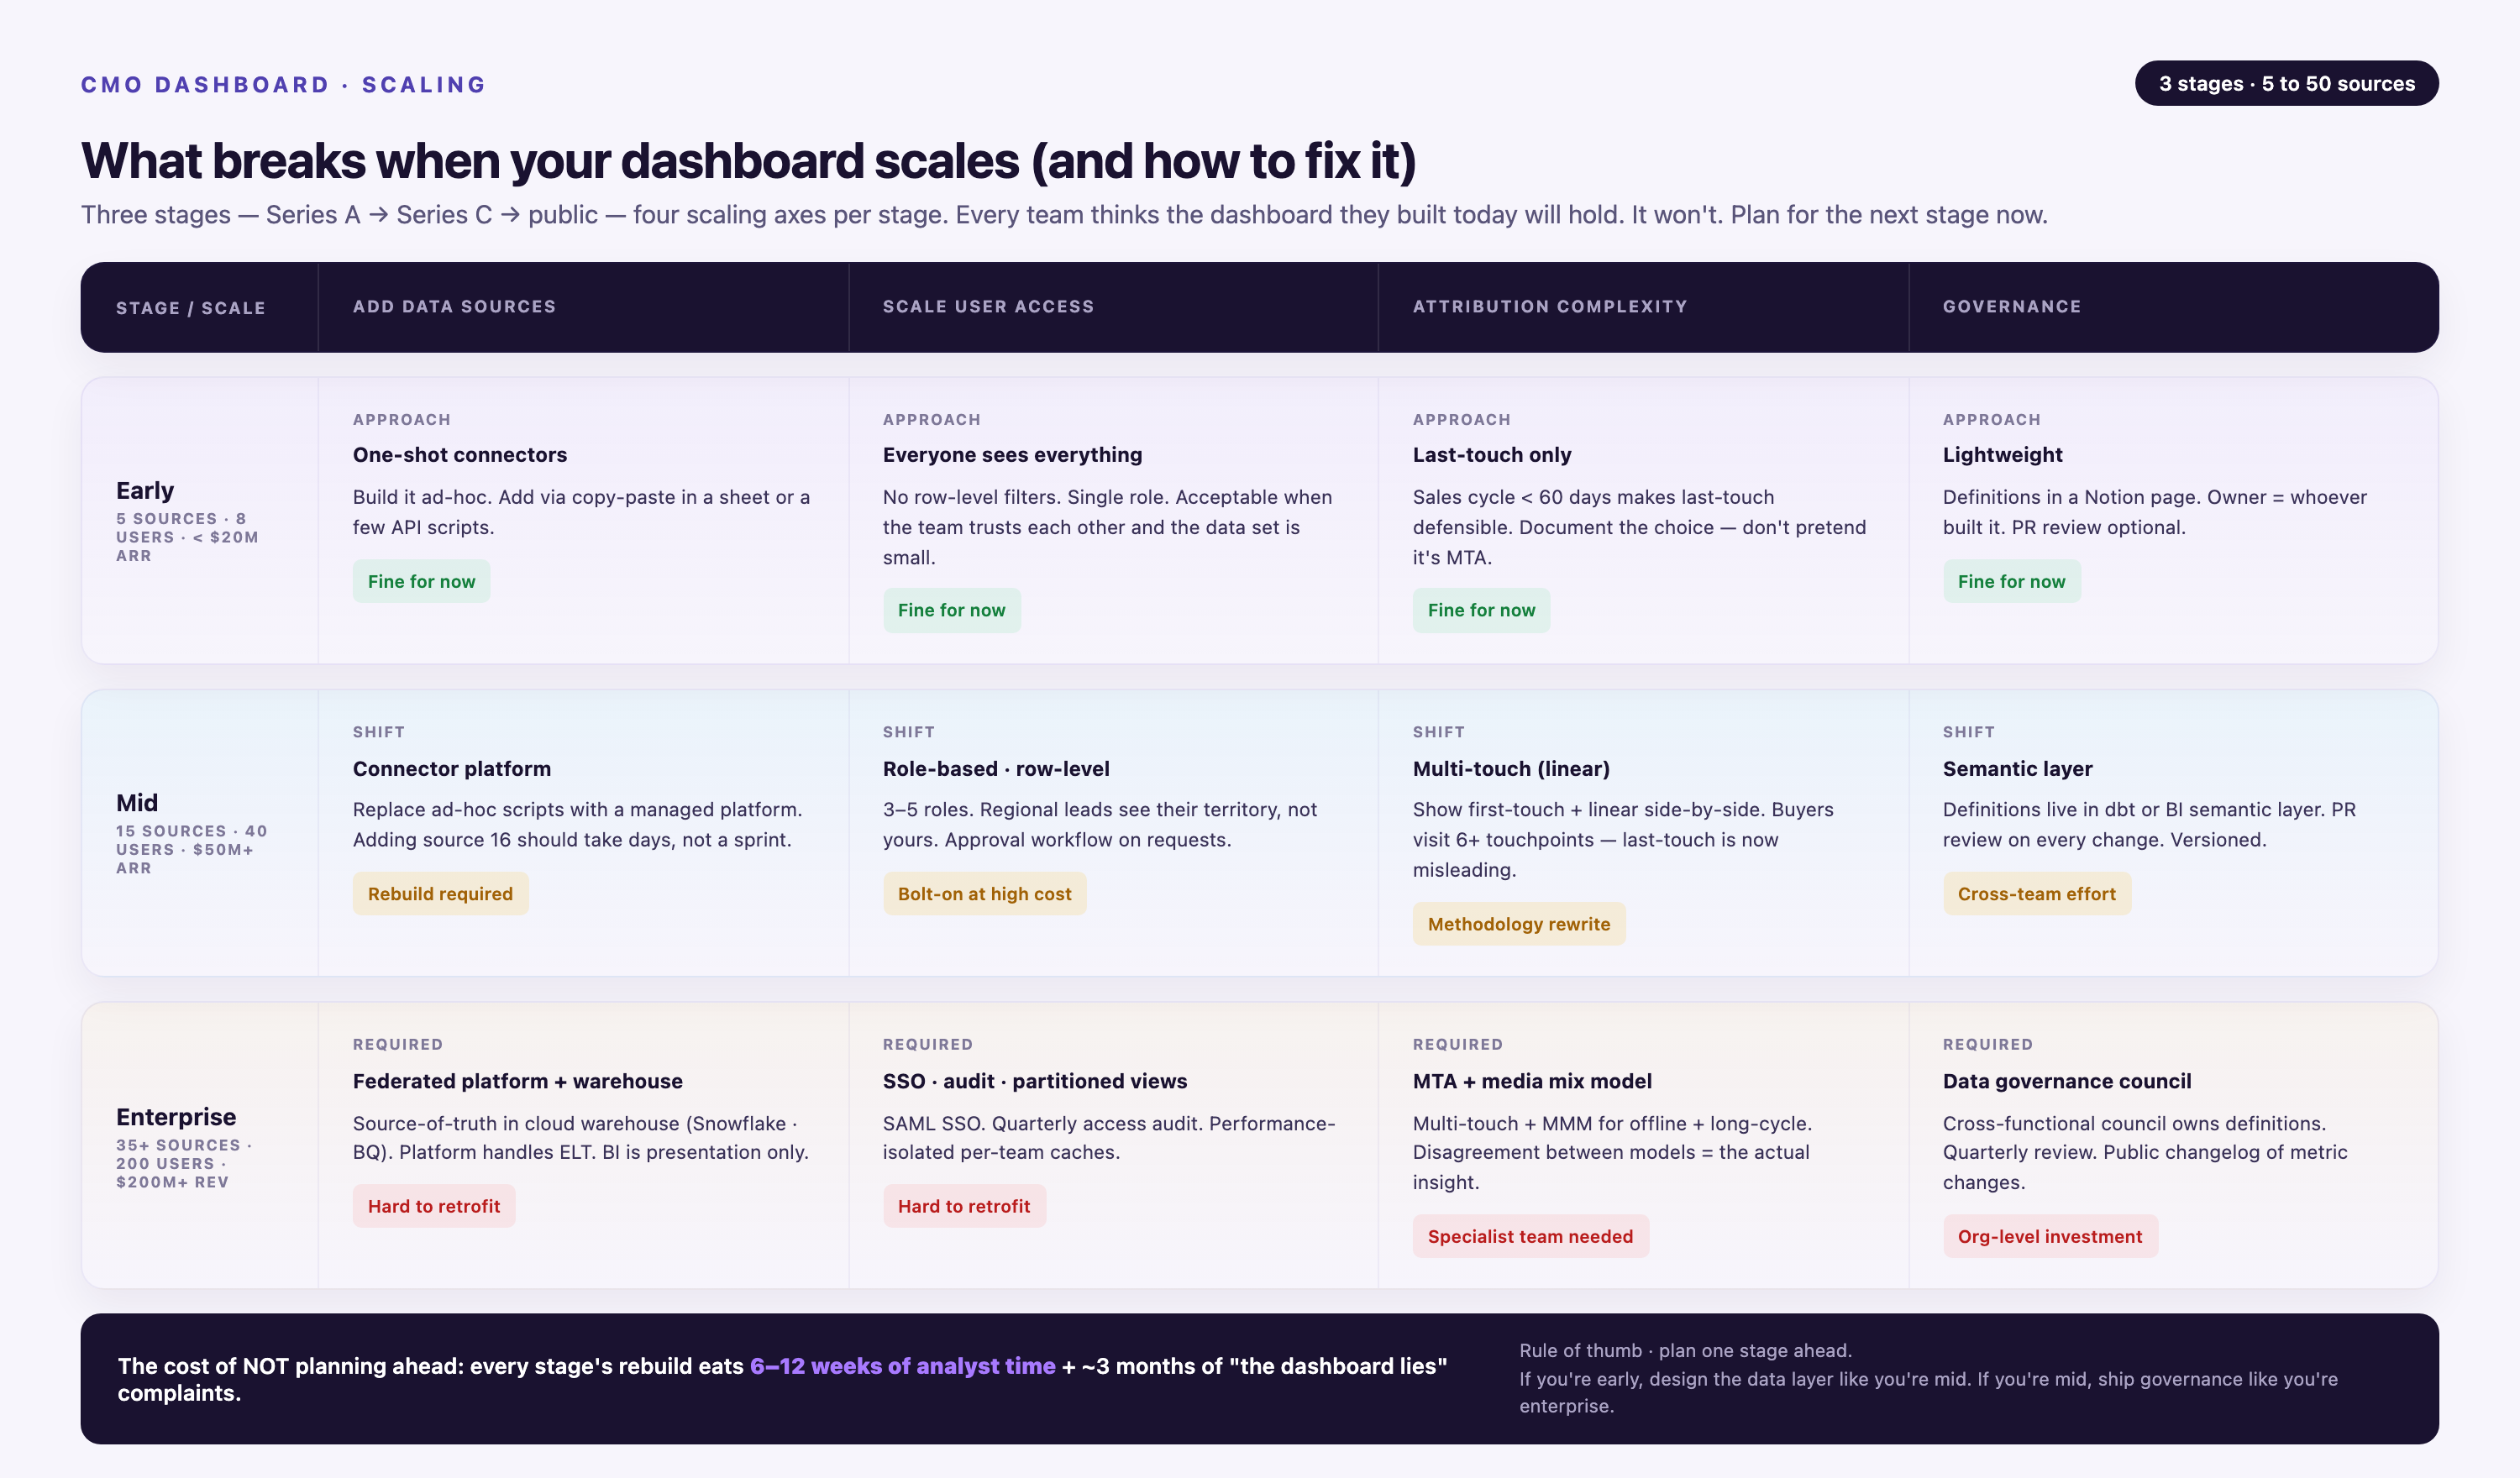Click description 'Sales cycle < 60 days makes last-touch'
The width and height of the screenshot is (2520, 1478).
(1639, 527)
